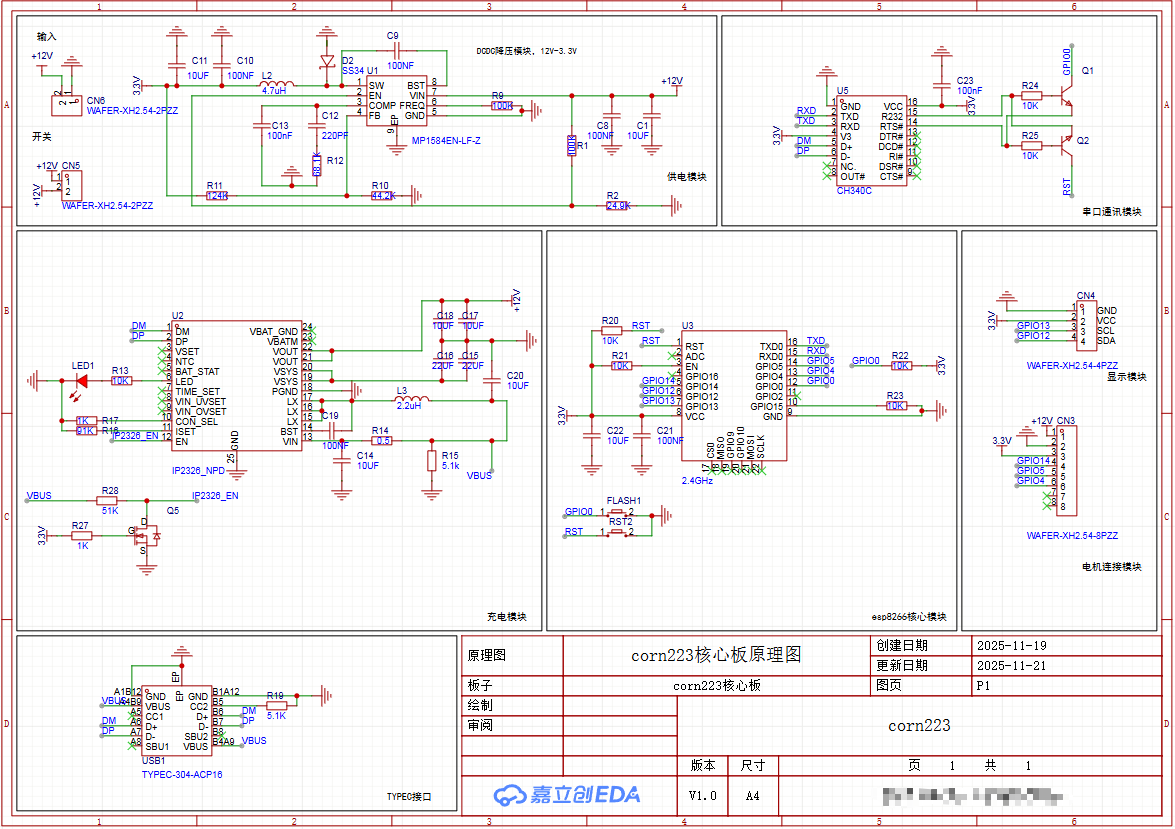Select the L2 4.7uH inductor
Screen dimensions: 1175x829
pos(276,84)
